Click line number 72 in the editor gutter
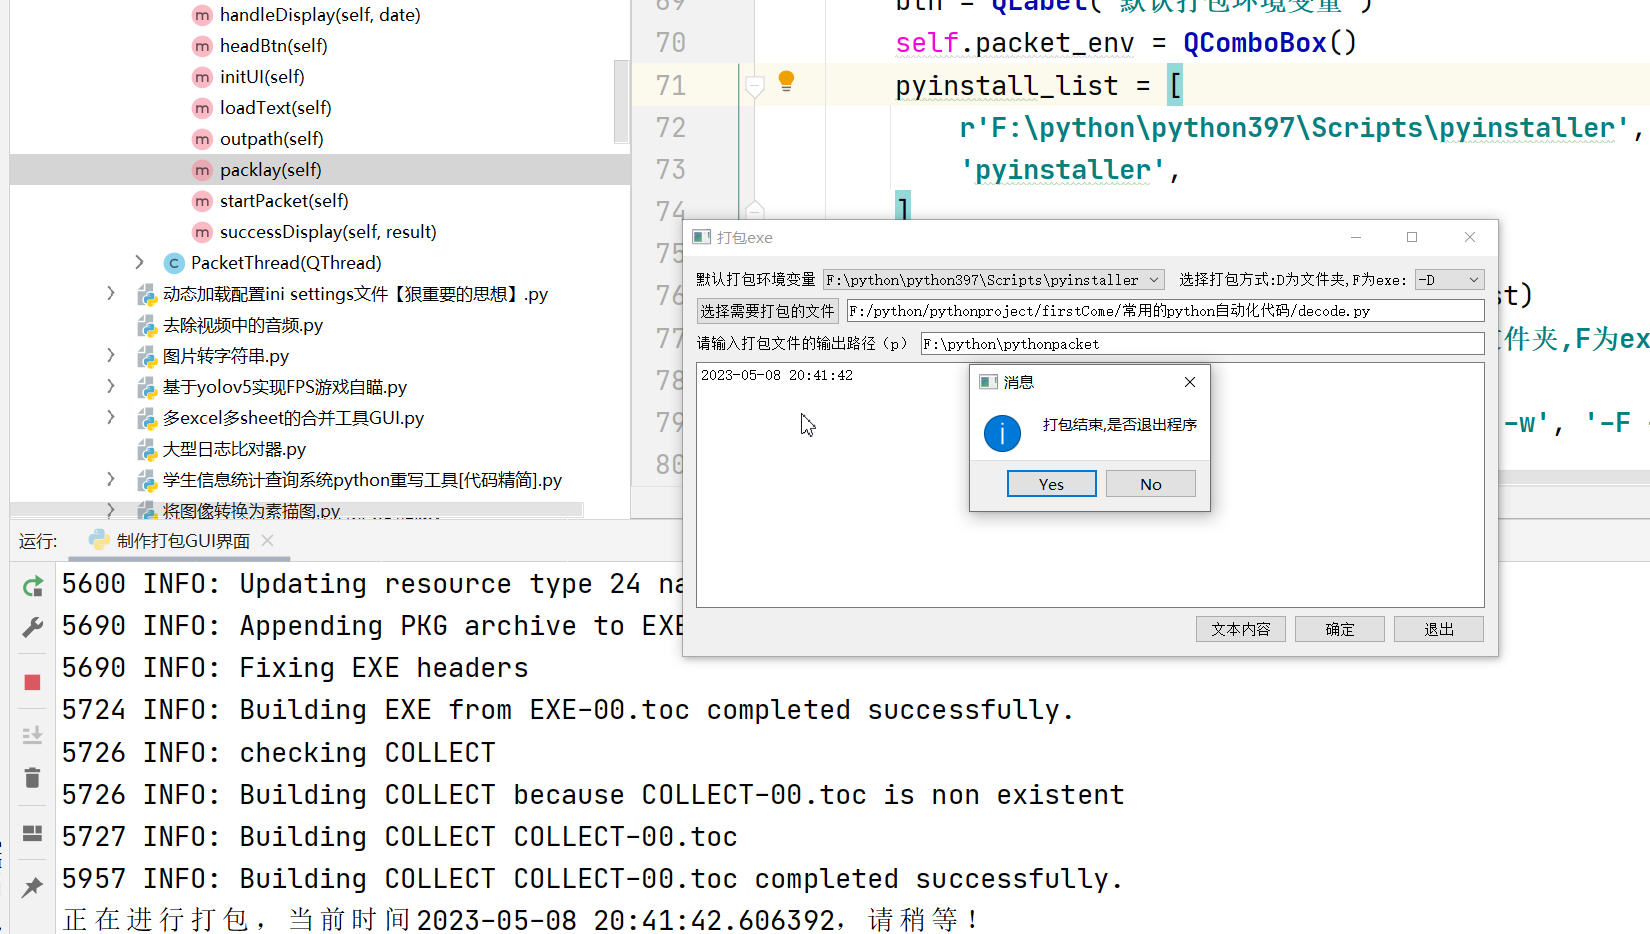 click(x=670, y=128)
